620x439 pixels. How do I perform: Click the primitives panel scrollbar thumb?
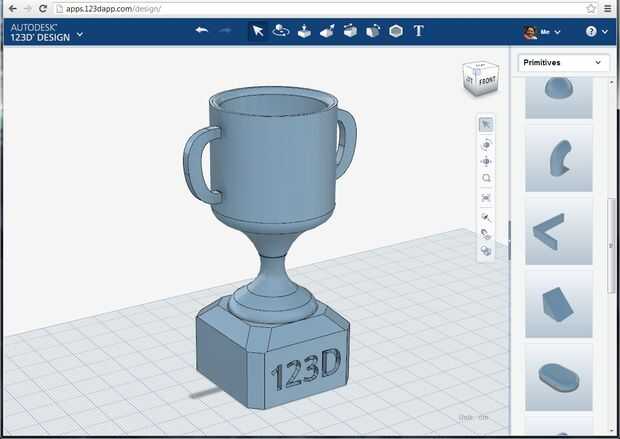click(x=612, y=245)
